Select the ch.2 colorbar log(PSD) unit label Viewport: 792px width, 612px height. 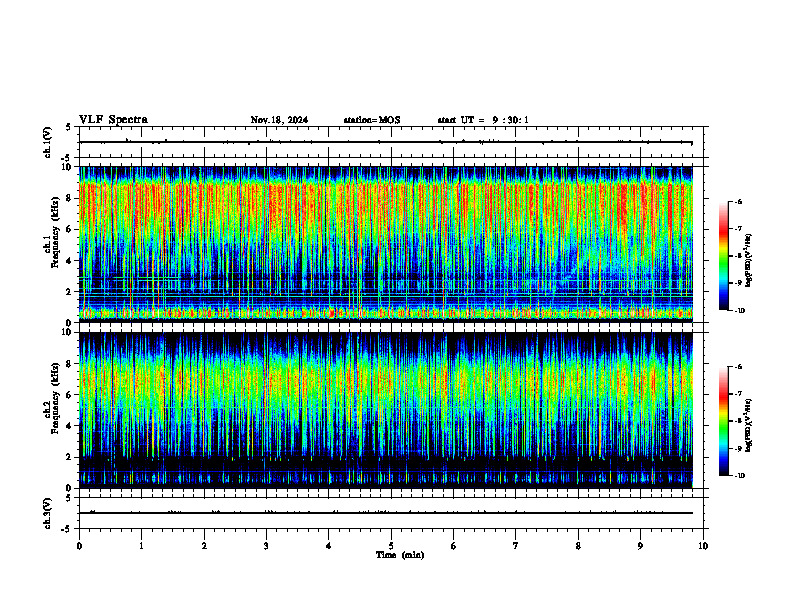(749, 425)
